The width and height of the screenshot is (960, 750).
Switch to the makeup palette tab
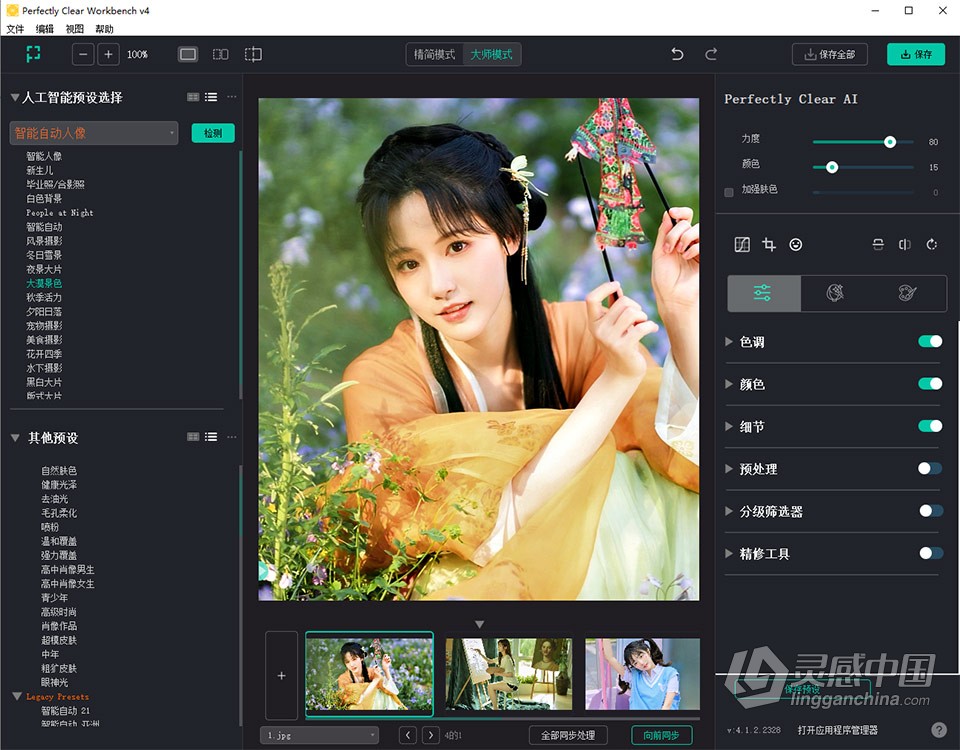[x=907, y=294]
